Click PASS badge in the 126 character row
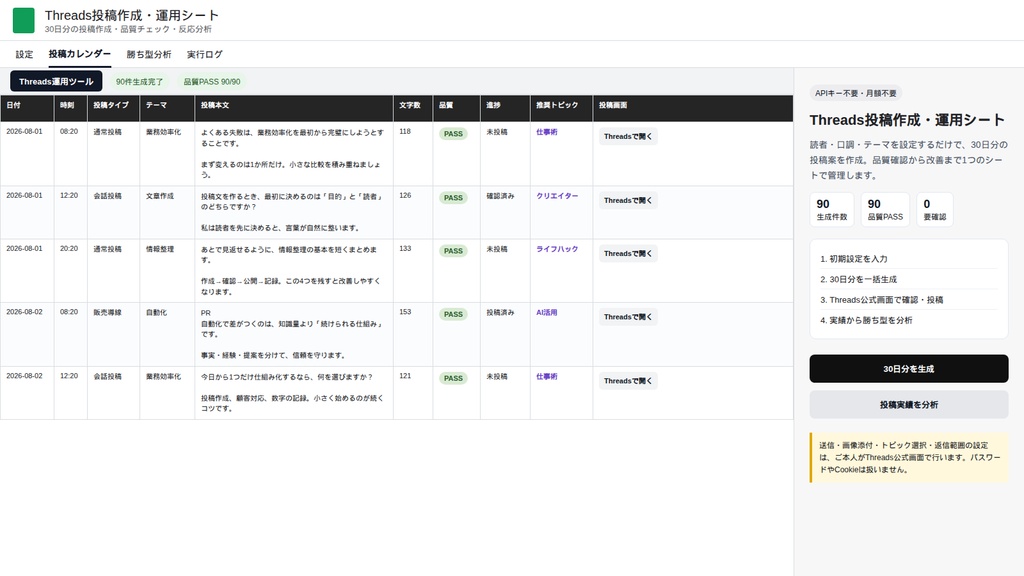Image resolution: width=1024 pixels, height=576 pixels. pos(453,198)
